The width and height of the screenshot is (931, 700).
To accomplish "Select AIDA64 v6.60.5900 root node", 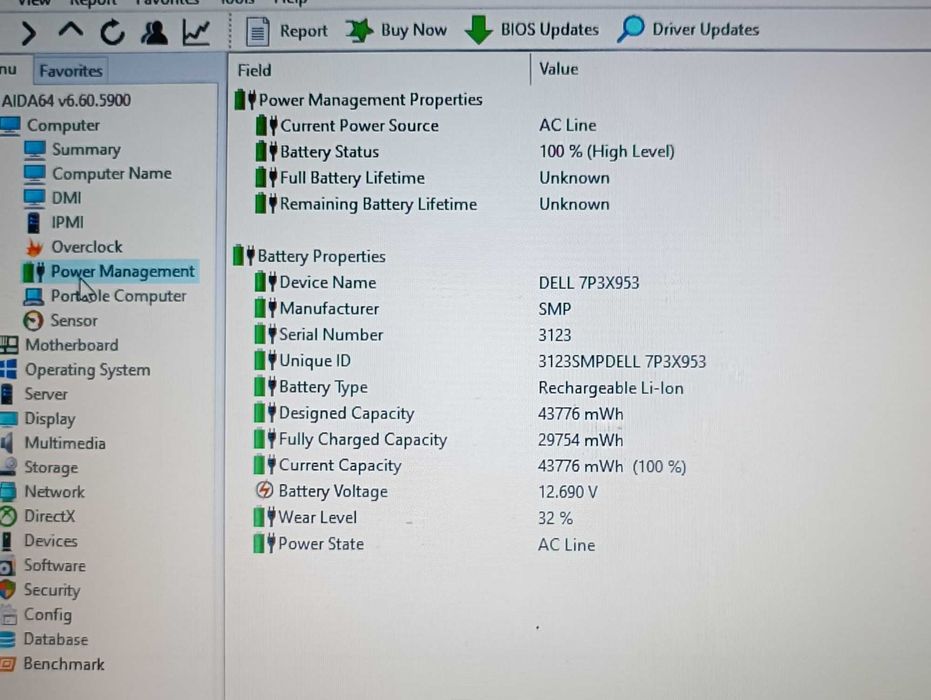I will click(x=66, y=100).
